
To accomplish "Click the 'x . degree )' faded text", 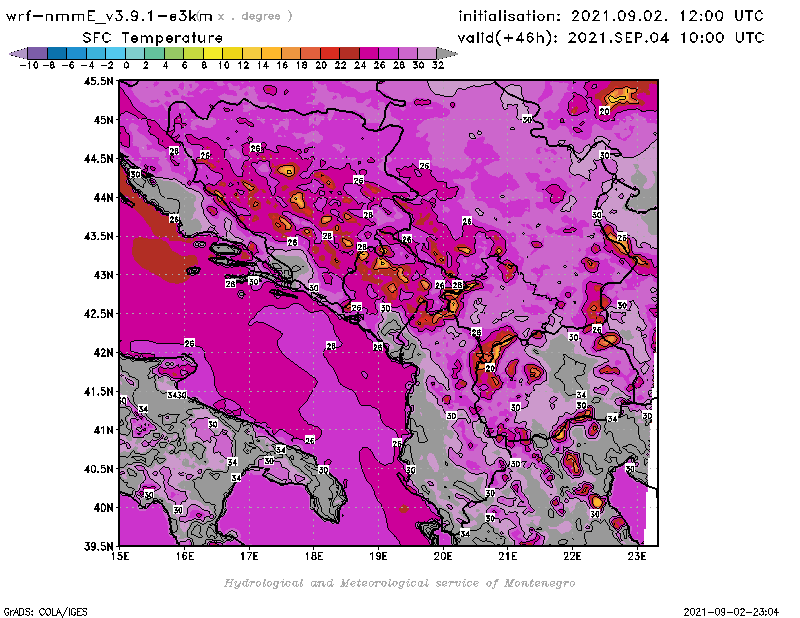I will [x=255, y=16].
